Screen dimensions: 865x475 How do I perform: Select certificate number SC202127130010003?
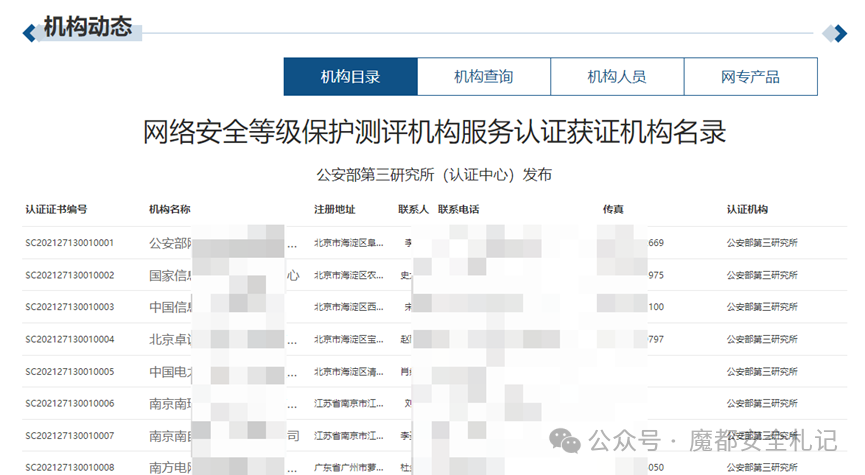pos(70,307)
